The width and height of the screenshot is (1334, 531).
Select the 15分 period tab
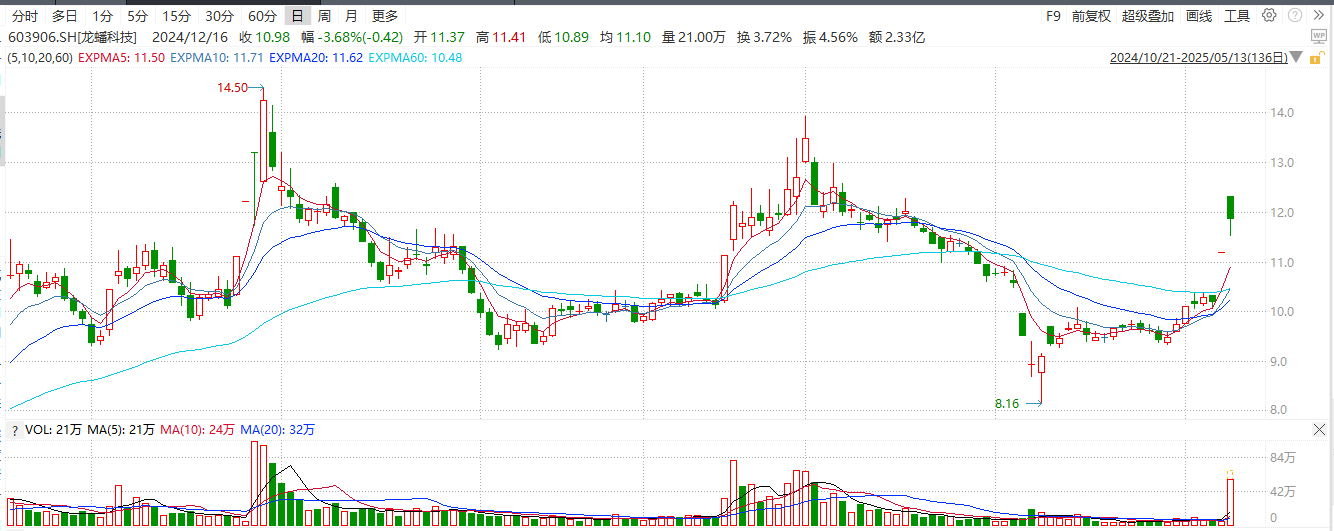click(176, 15)
